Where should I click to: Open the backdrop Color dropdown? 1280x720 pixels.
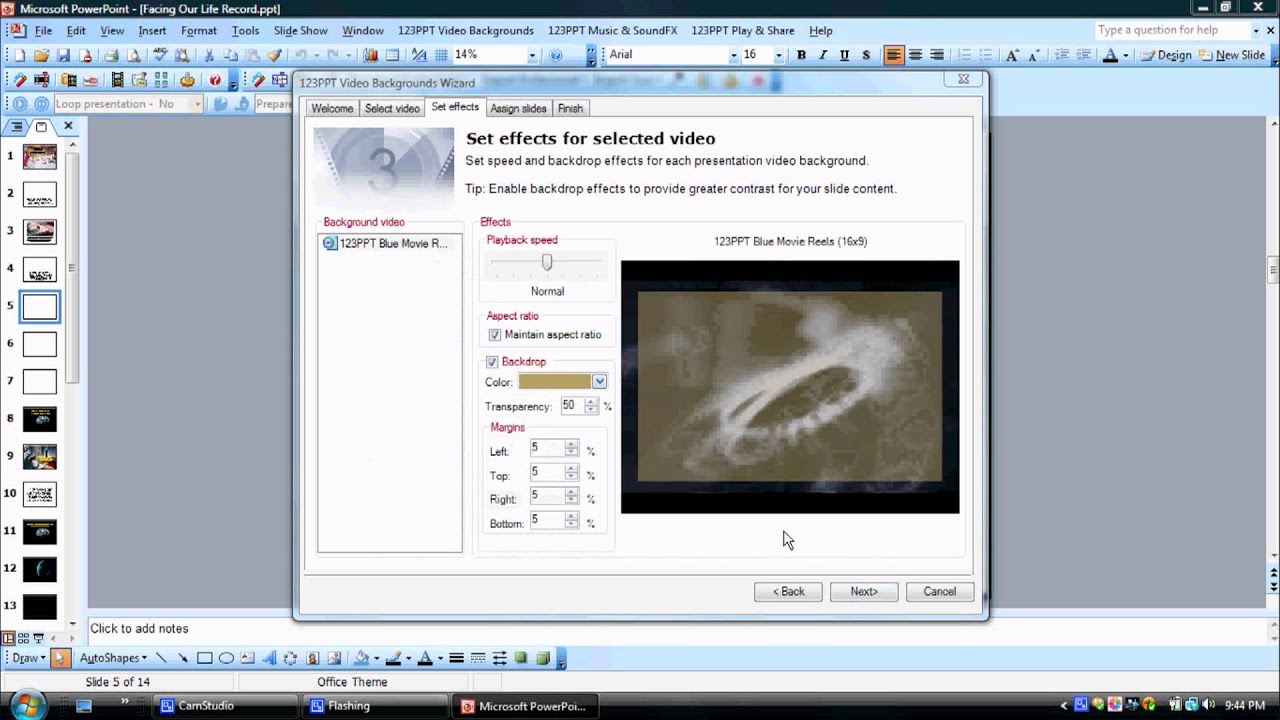pyautogui.click(x=599, y=382)
